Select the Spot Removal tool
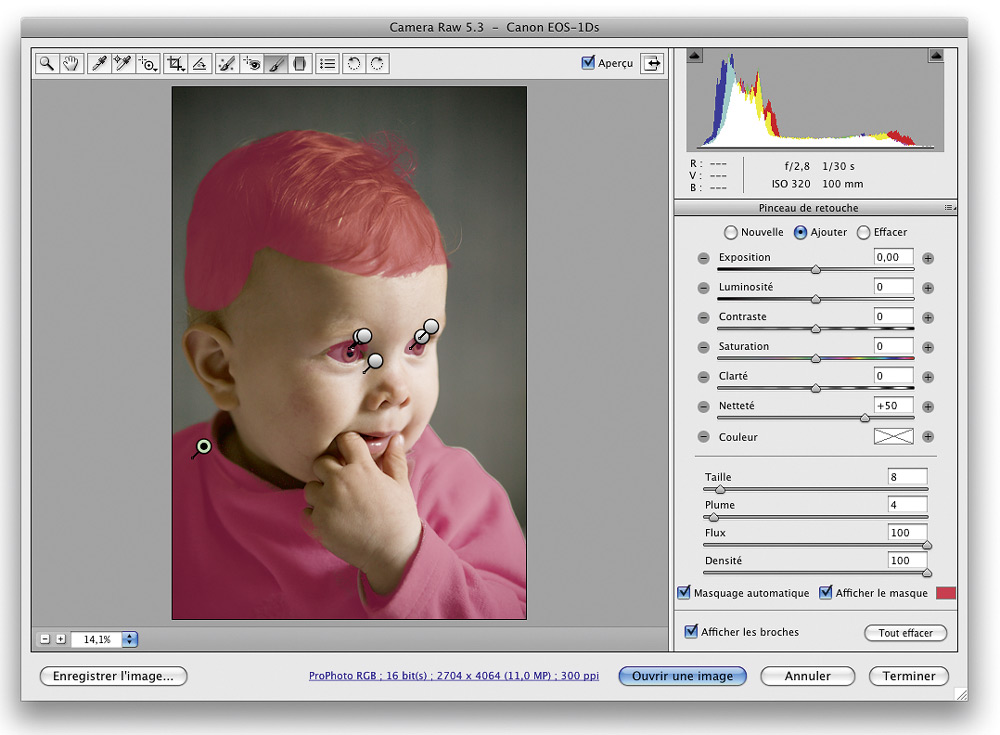The width and height of the screenshot is (1000, 735). point(226,63)
